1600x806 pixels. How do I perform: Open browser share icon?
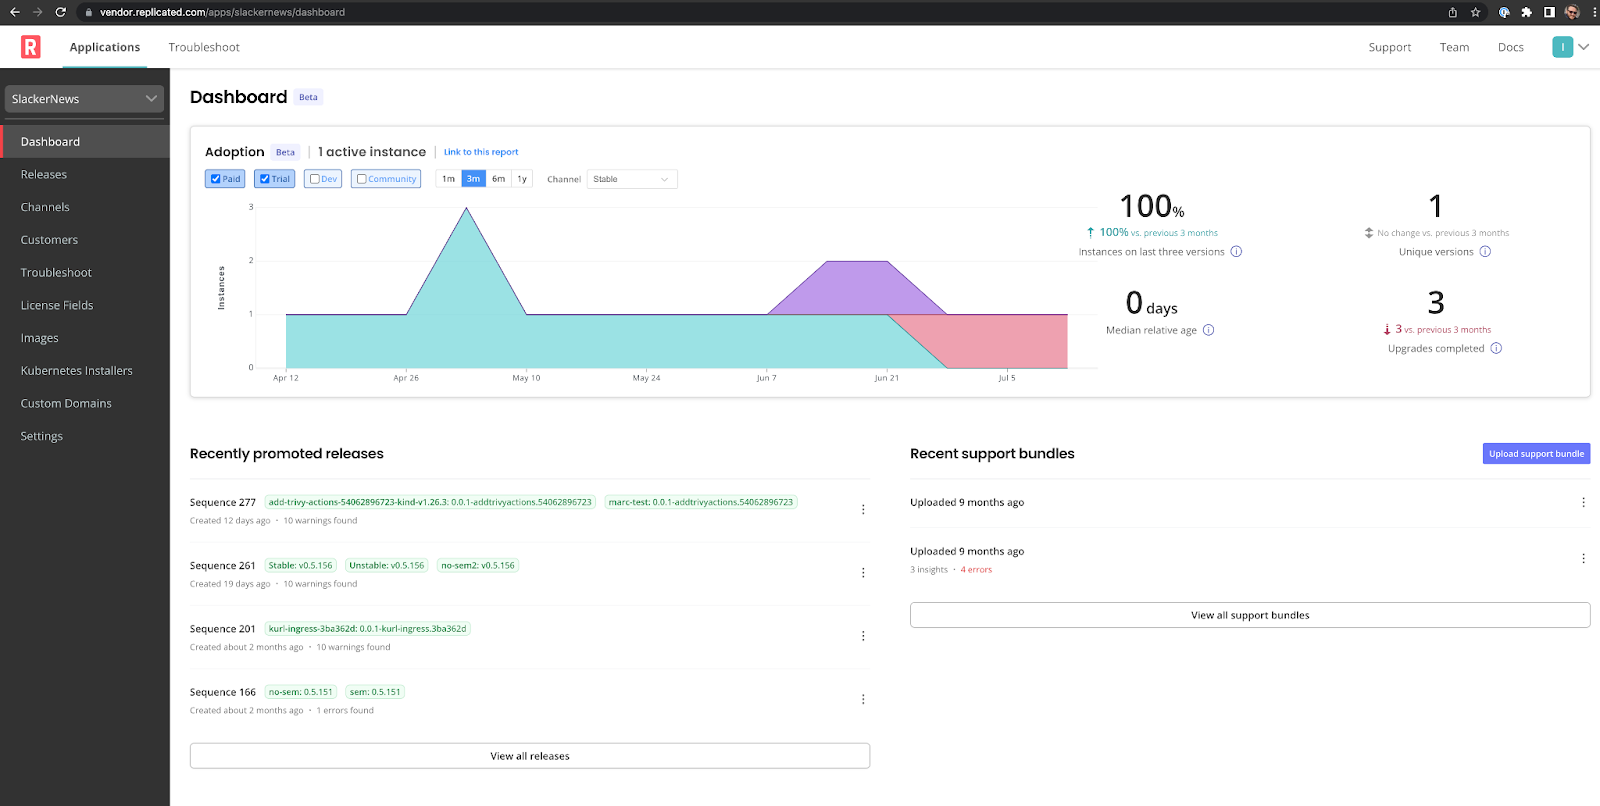pos(1452,12)
